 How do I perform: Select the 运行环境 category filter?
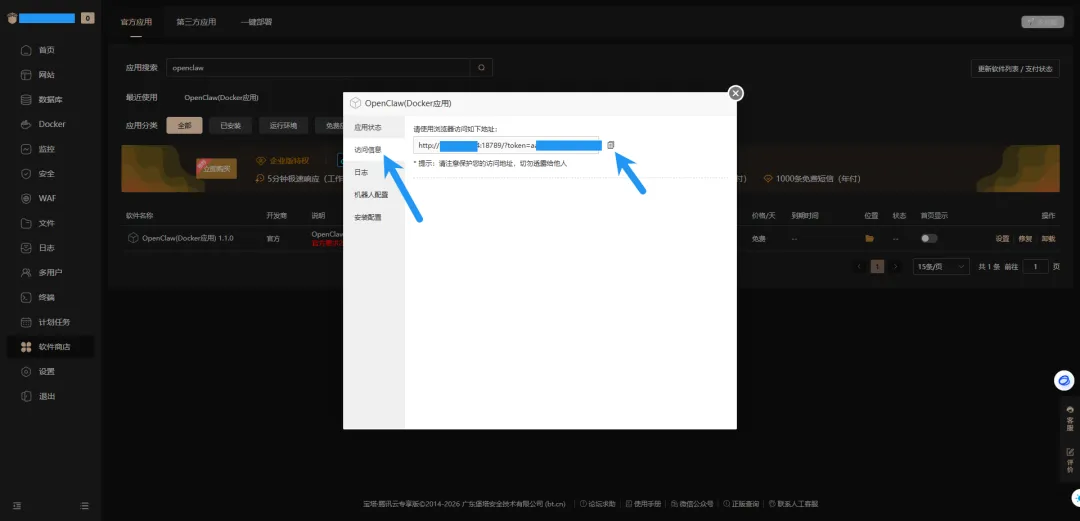283,125
